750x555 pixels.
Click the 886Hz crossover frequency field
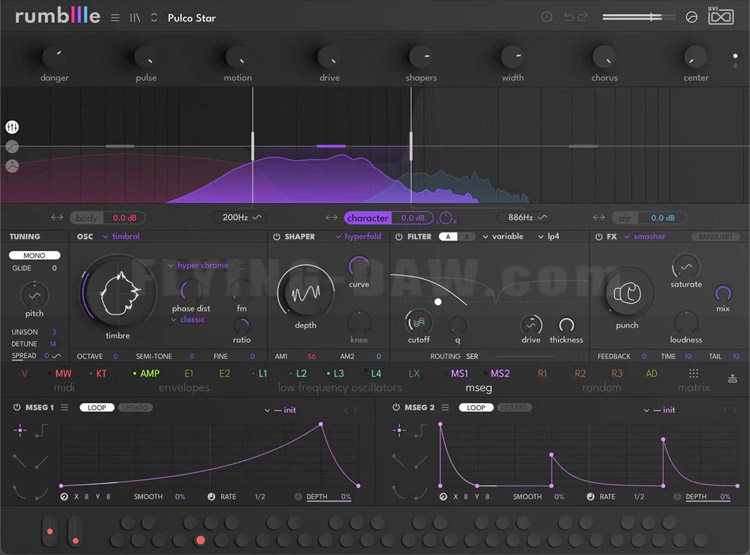coord(527,218)
